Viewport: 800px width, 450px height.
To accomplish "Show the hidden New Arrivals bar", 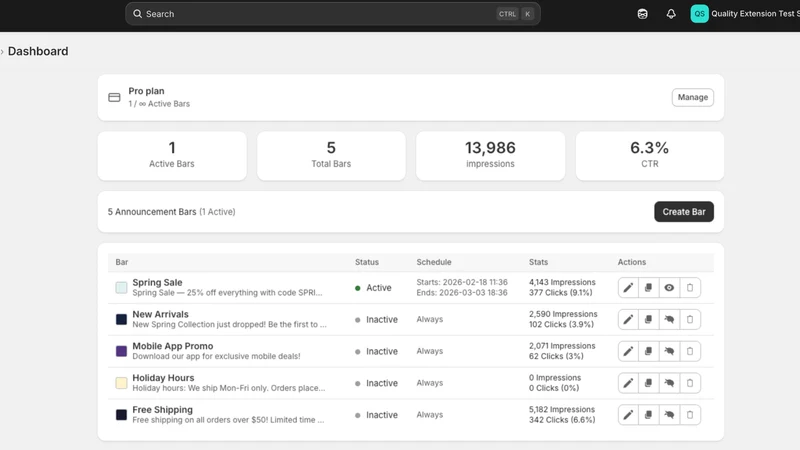I will tap(669, 319).
